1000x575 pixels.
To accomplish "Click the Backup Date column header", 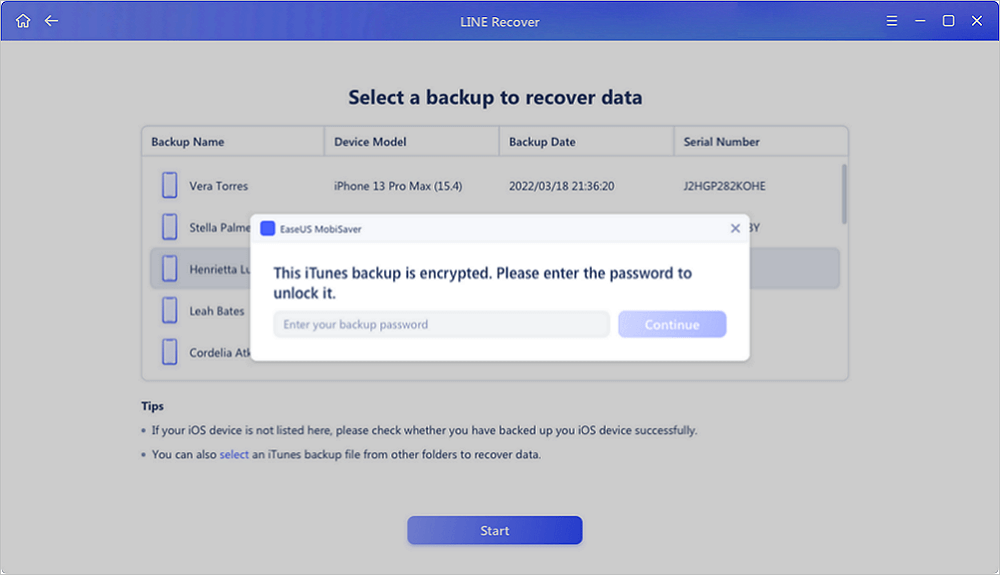I will coord(542,142).
